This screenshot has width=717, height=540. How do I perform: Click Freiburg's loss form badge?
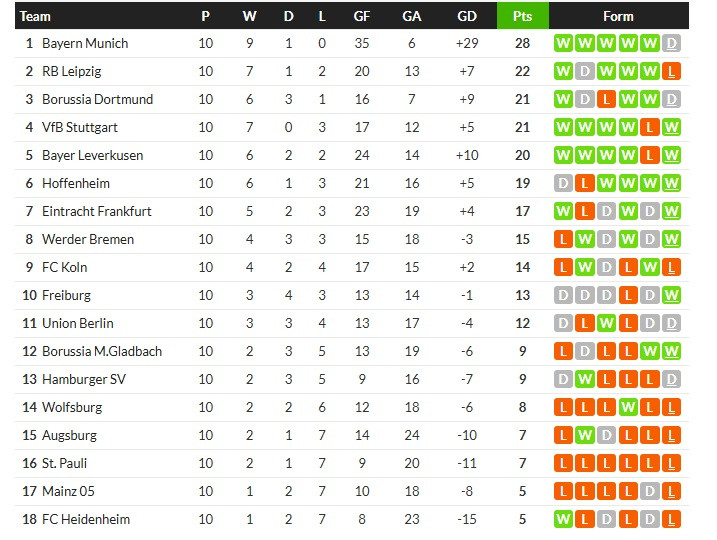tap(628, 295)
